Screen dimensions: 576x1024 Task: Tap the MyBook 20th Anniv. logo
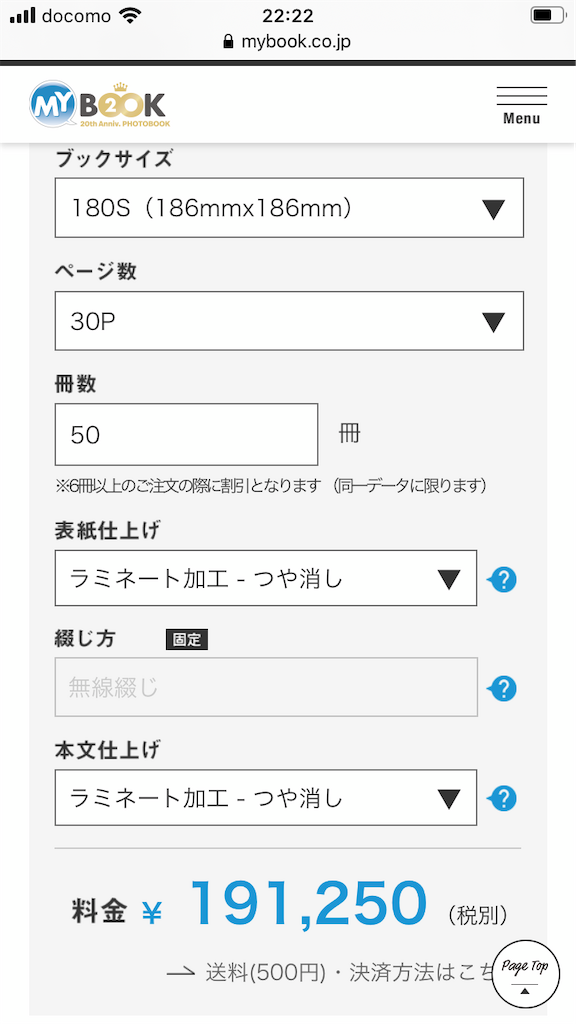pos(99,104)
